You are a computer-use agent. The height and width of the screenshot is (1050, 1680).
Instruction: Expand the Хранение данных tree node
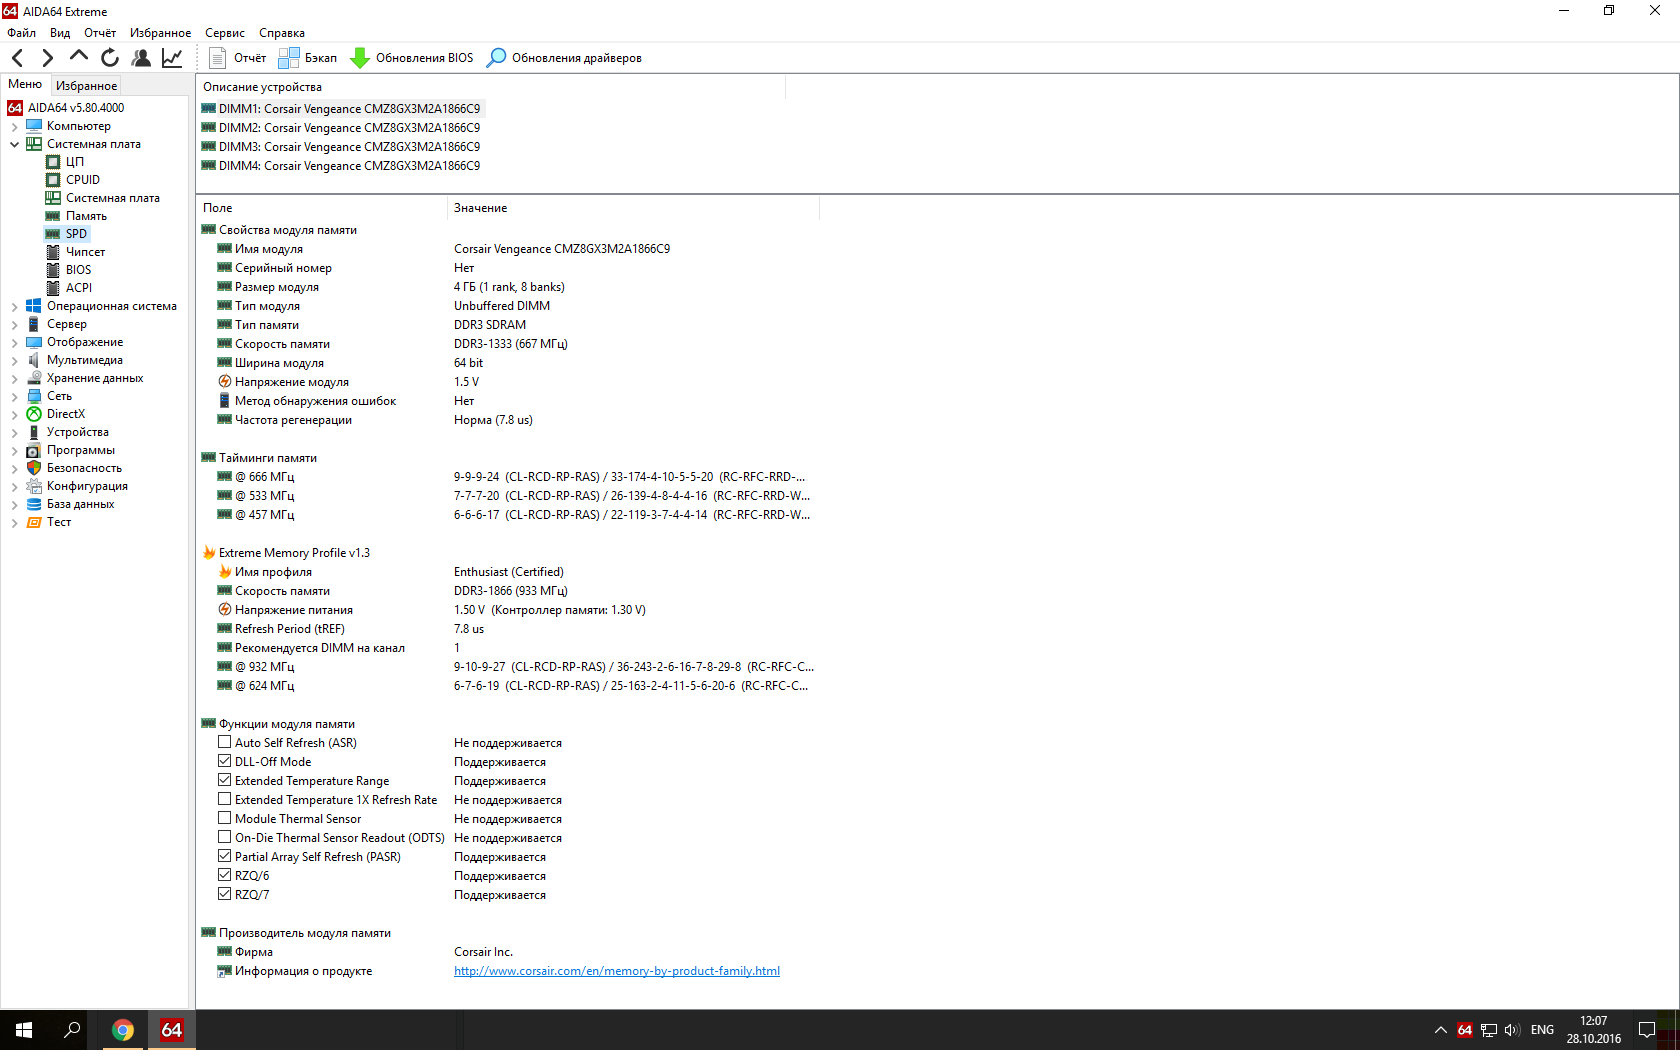click(14, 378)
